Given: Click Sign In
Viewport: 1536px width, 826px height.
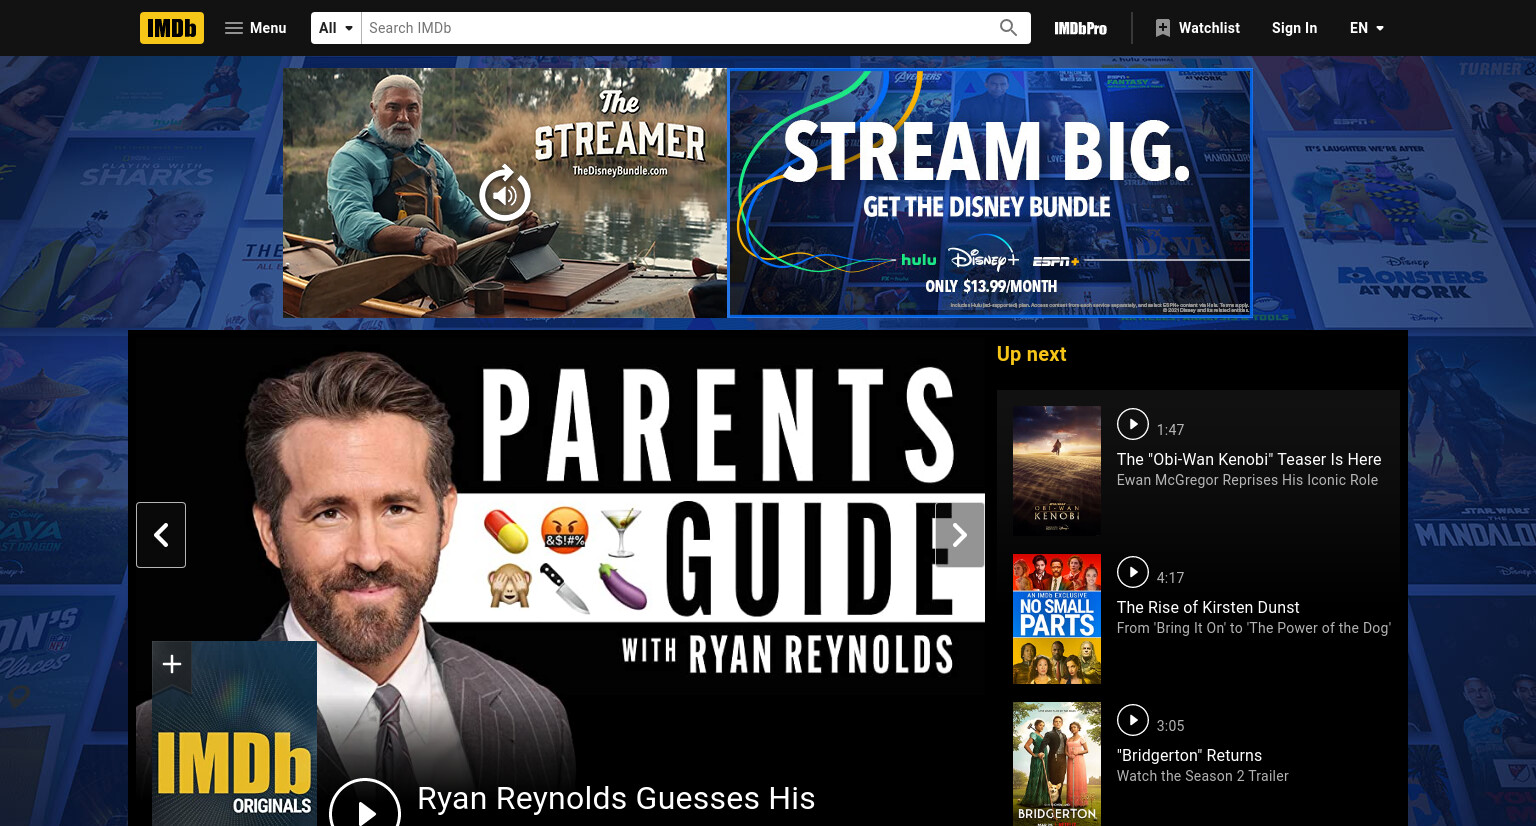Looking at the screenshot, I should pos(1294,28).
